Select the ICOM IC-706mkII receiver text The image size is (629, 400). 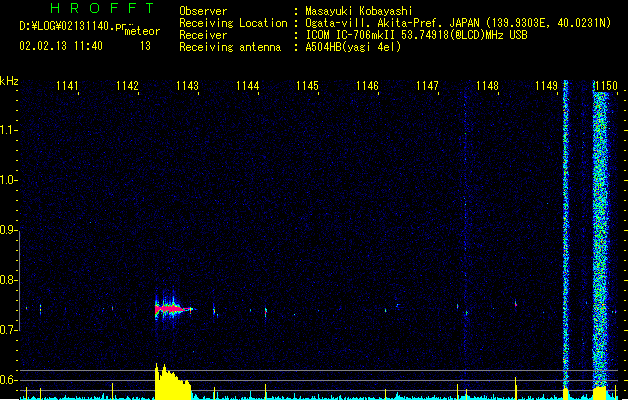[416, 35]
